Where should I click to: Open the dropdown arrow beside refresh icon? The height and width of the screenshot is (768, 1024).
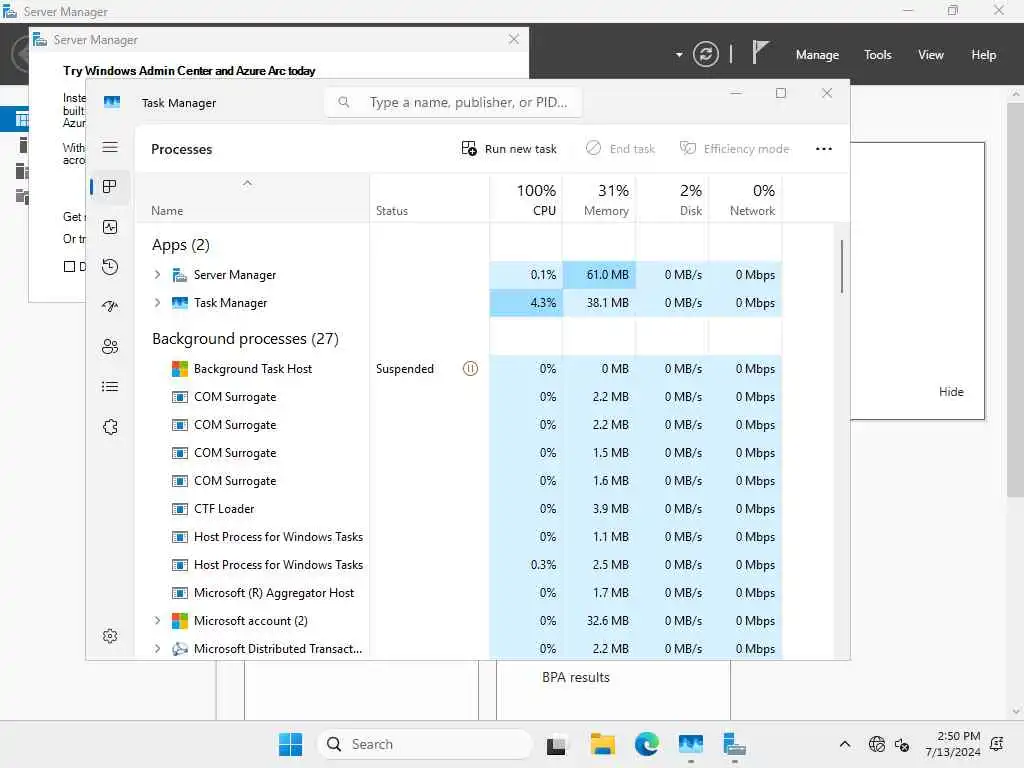click(679, 55)
